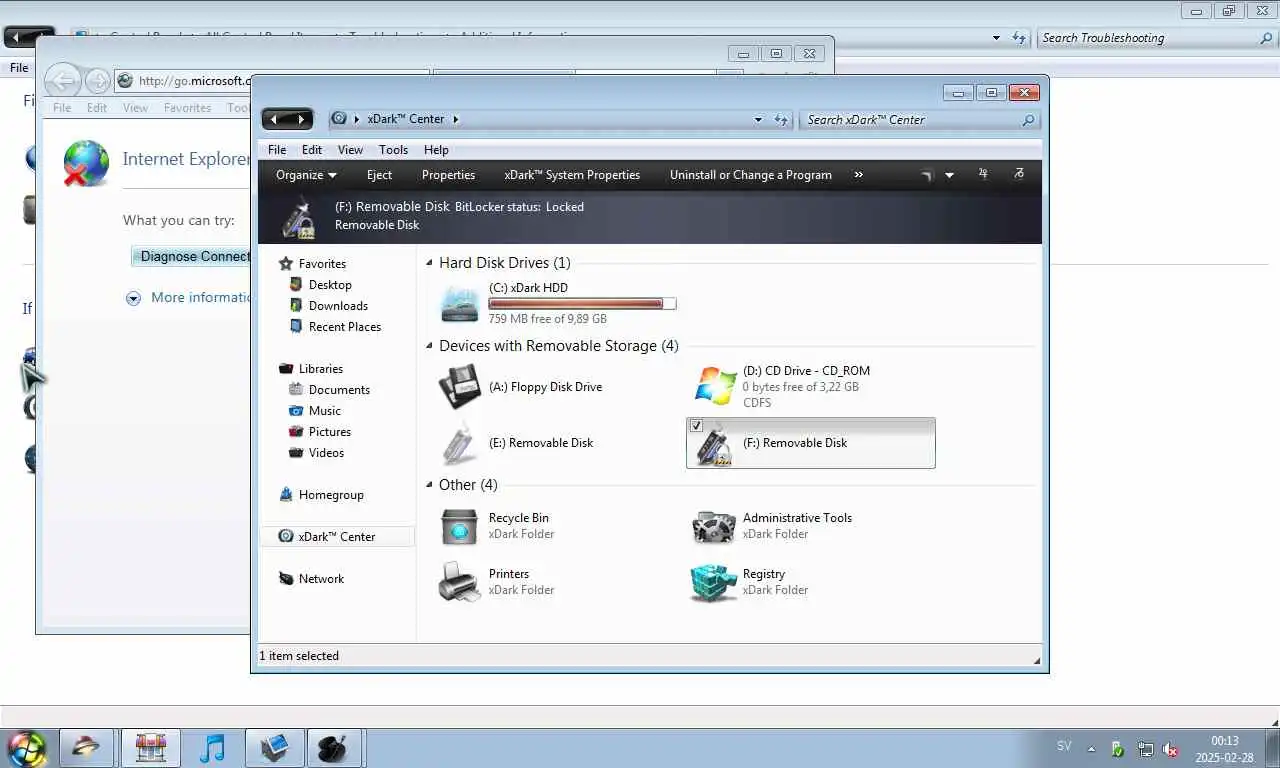Viewport: 1280px width, 768px height.
Task: Open the Start menu orb
Action: coord(27,748)
